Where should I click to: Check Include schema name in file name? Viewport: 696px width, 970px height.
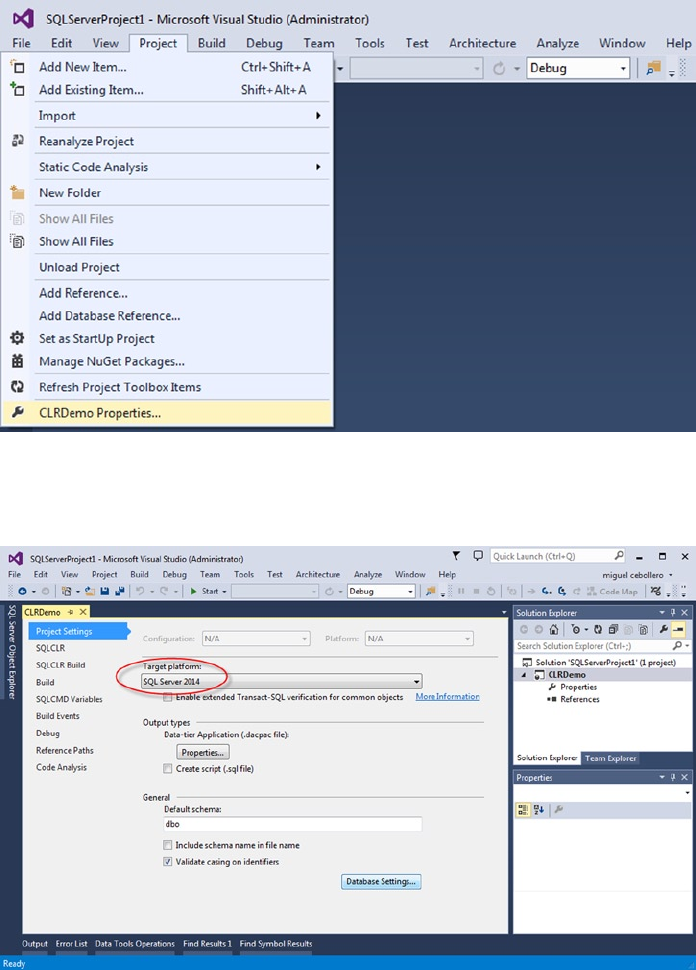click(x=167, y=845)
